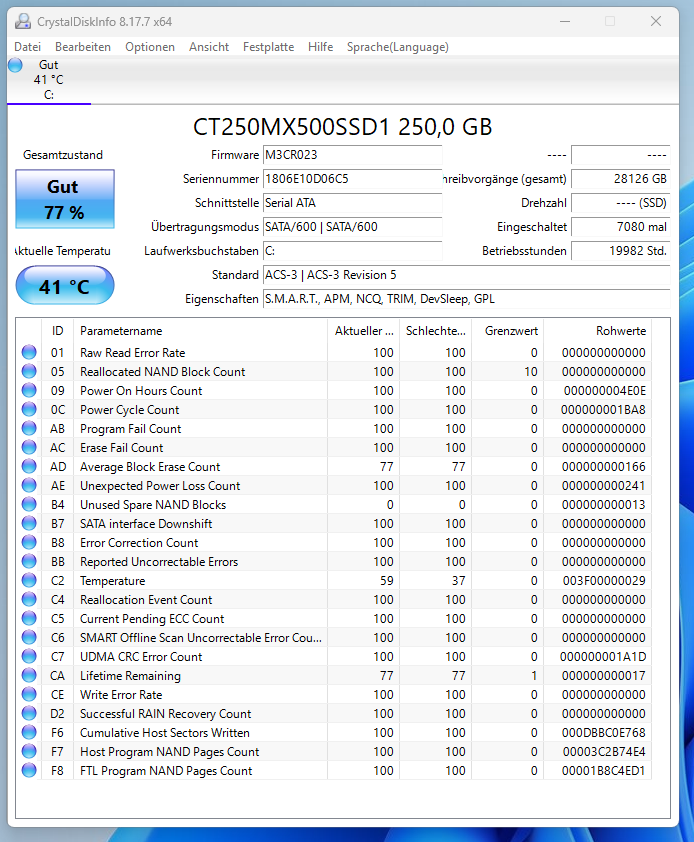Click the total writes value 28126 GB
Image resolution: width=694 pixels, height=842 pixels.
620,179
